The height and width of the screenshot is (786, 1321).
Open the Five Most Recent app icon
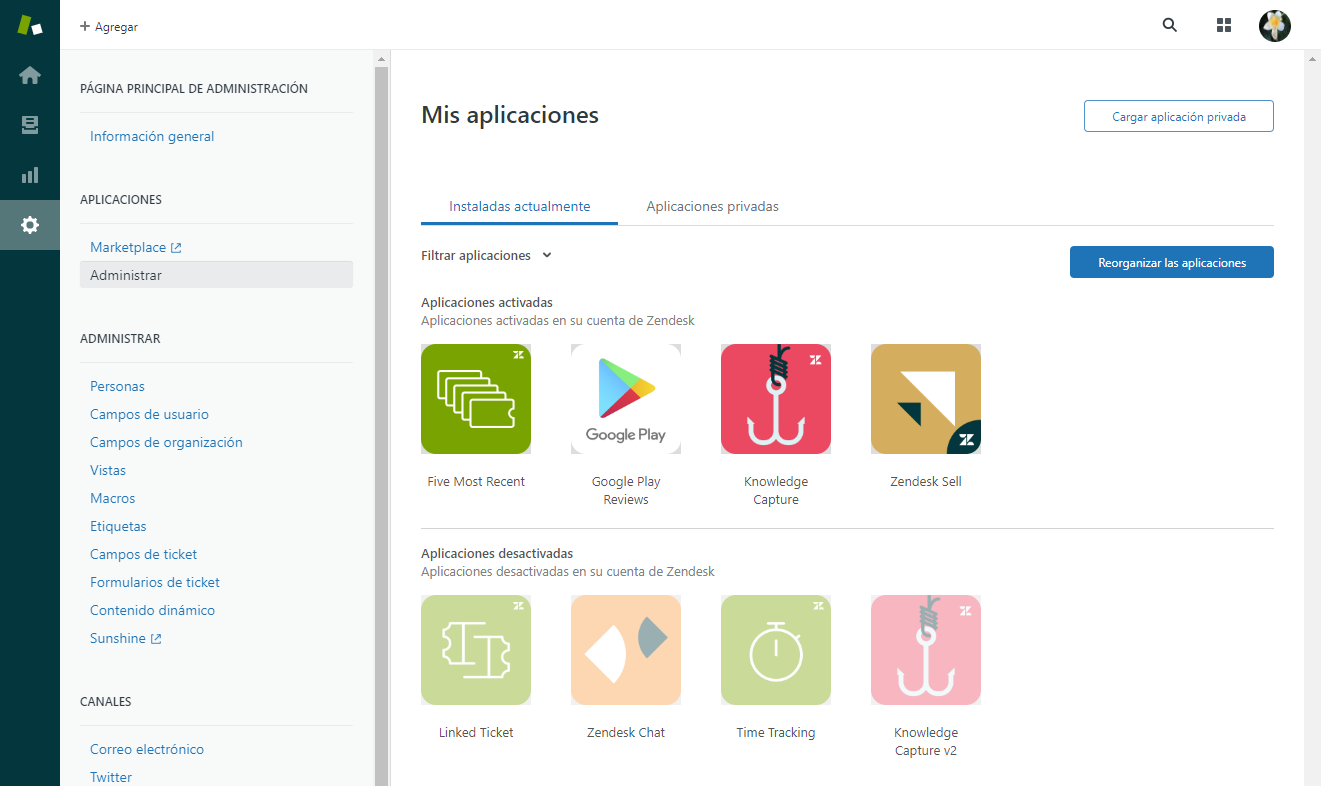coord(476,399)
